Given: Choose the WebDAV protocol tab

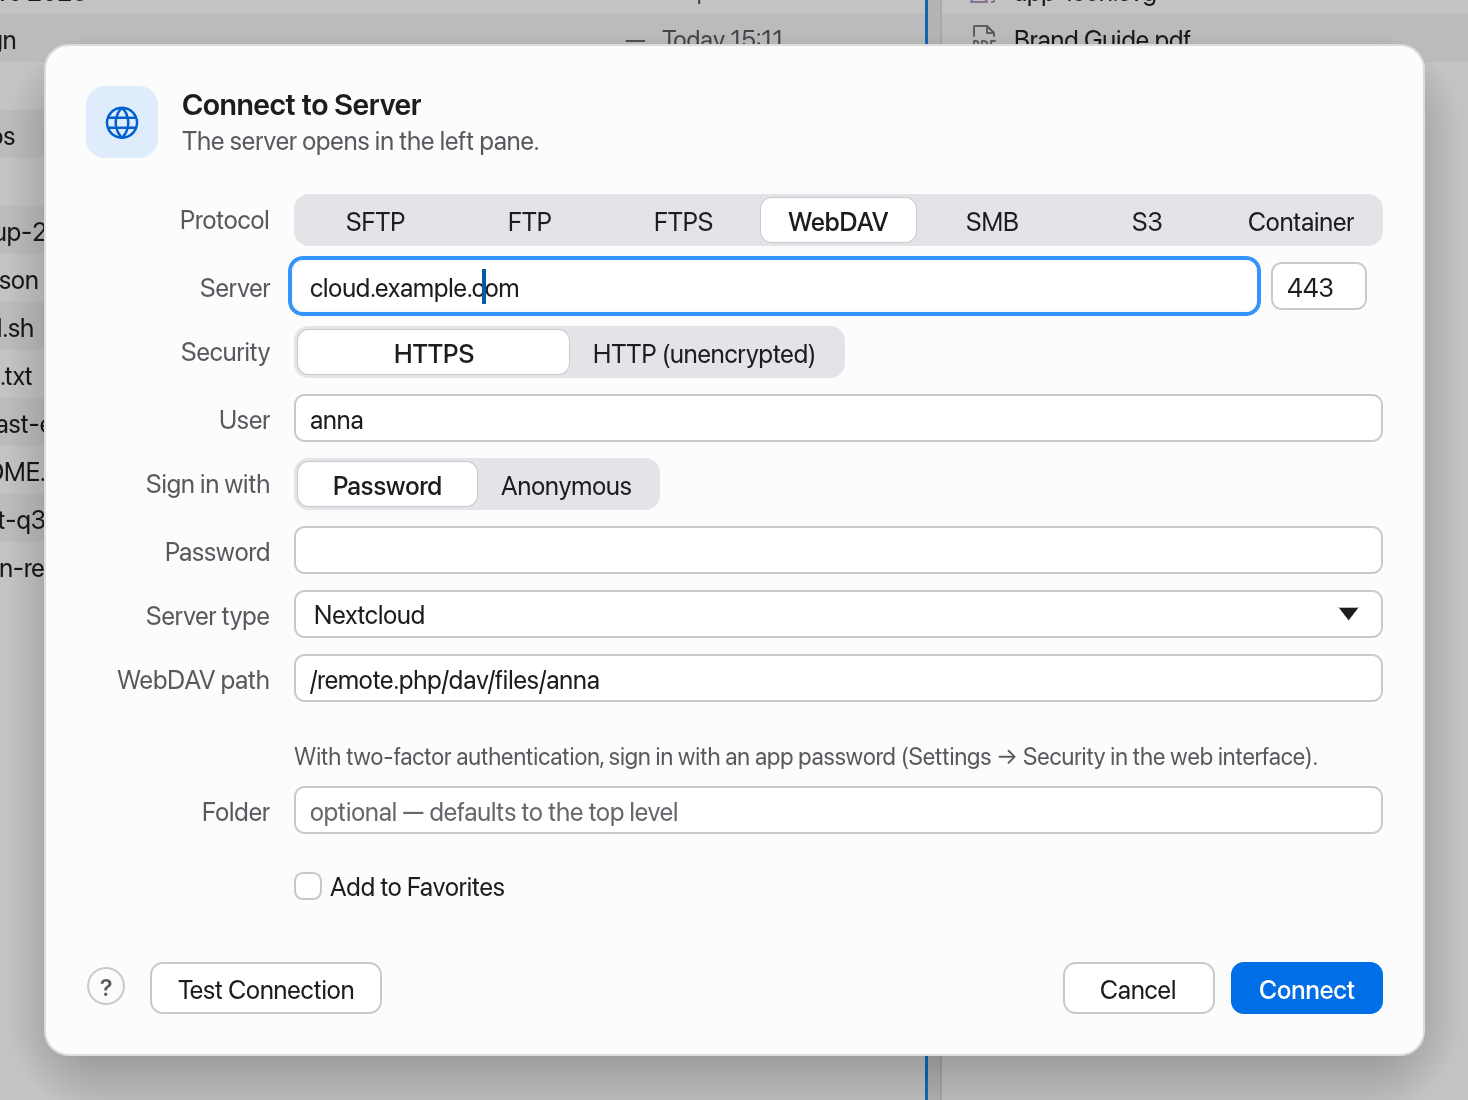Looking at the screenshot, I should point(838,221).
